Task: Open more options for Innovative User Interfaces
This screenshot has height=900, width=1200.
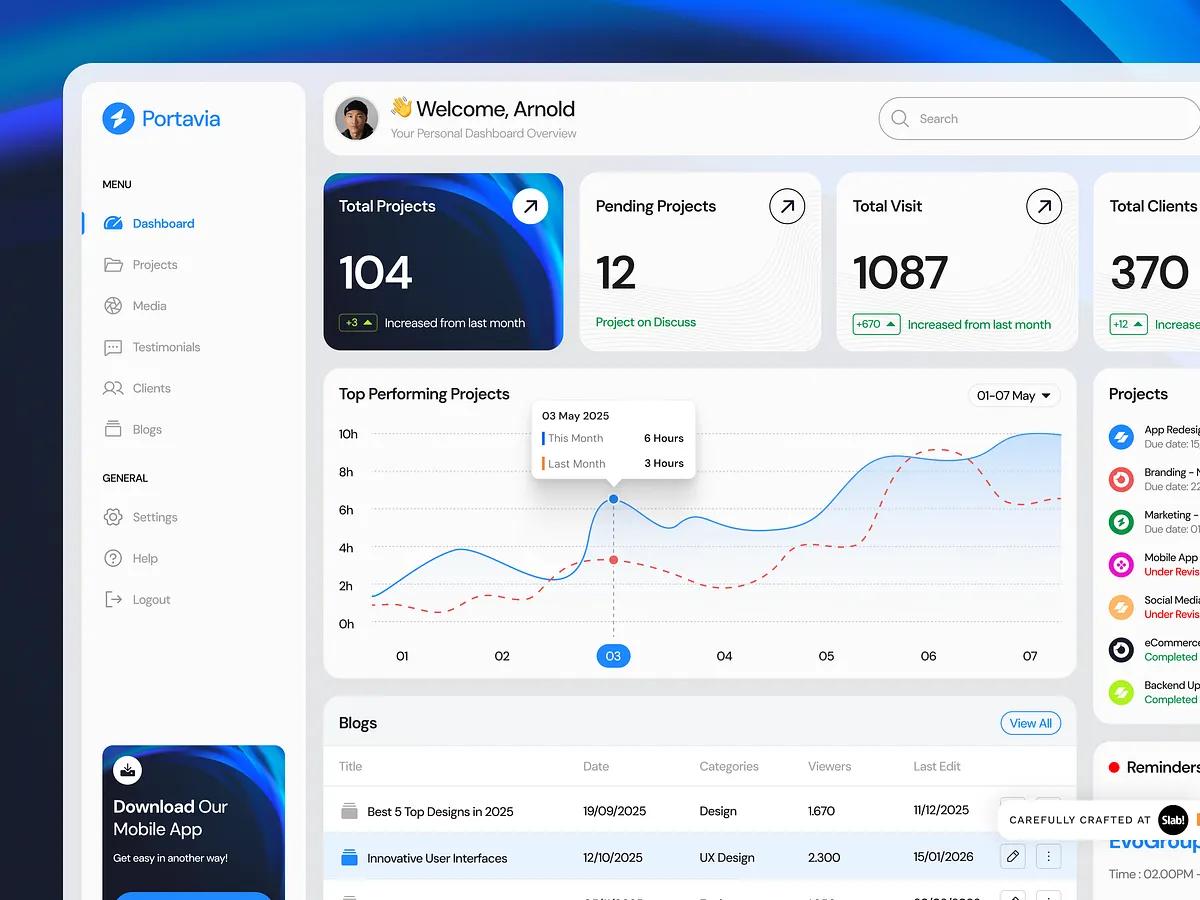Action: (x=1048, y=856)
